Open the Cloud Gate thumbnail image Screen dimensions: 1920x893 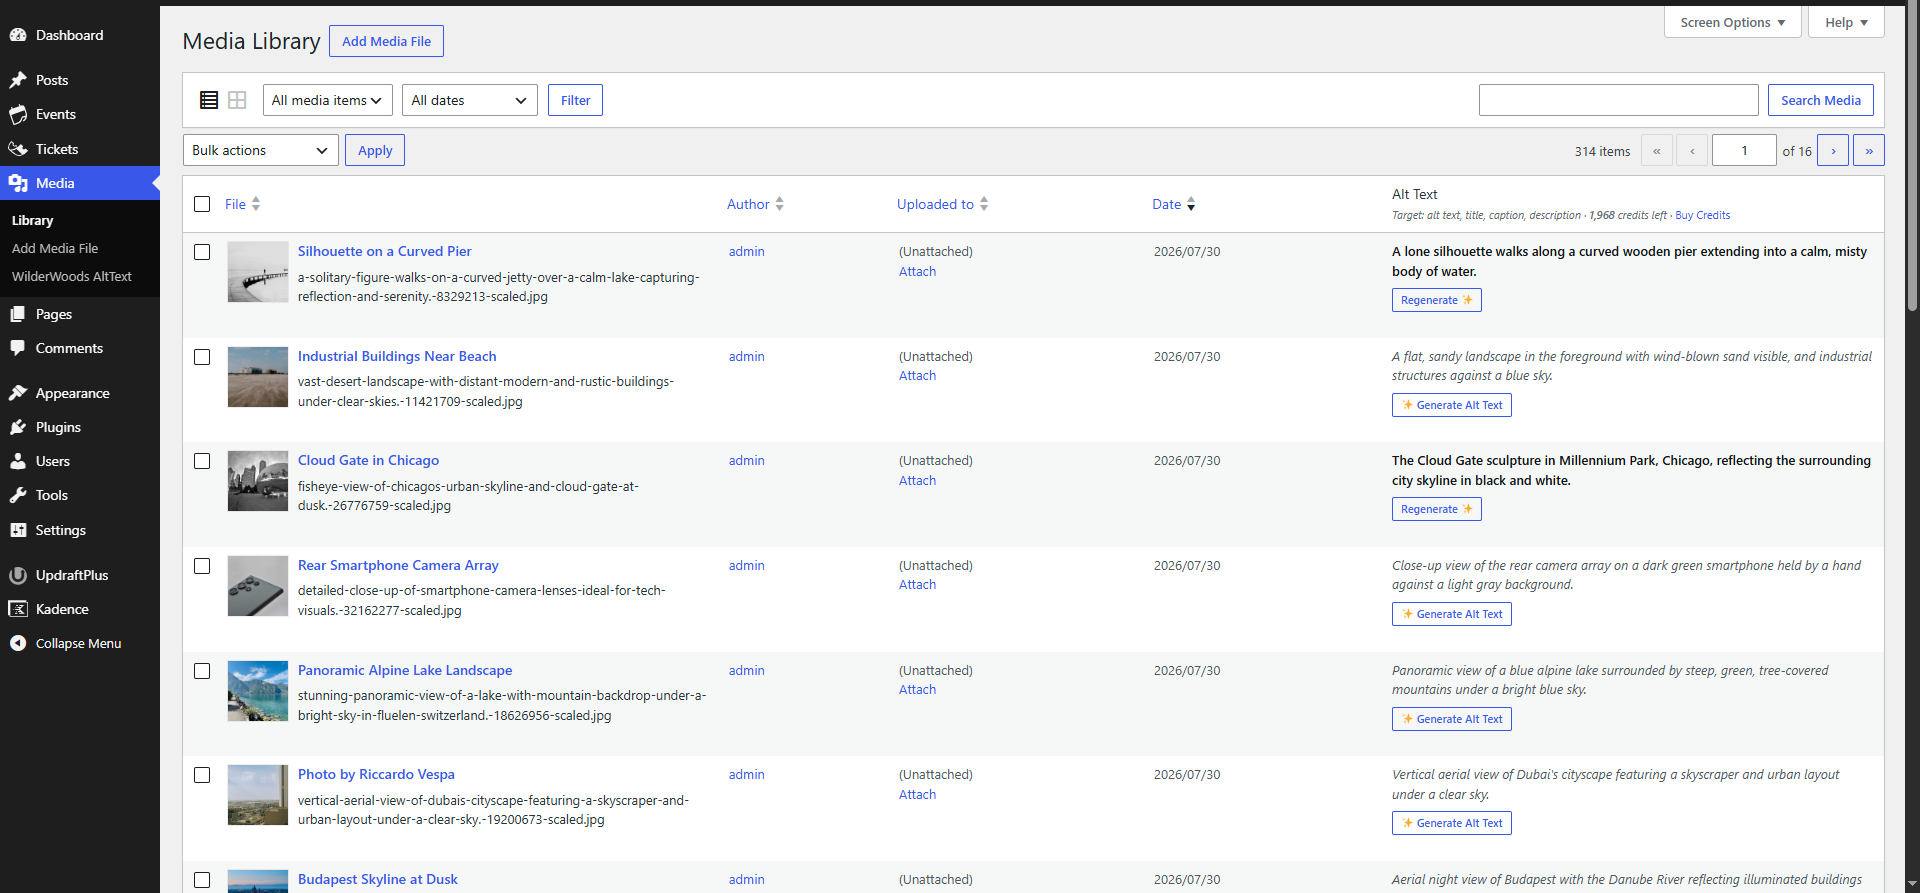(x=258, y=481)
